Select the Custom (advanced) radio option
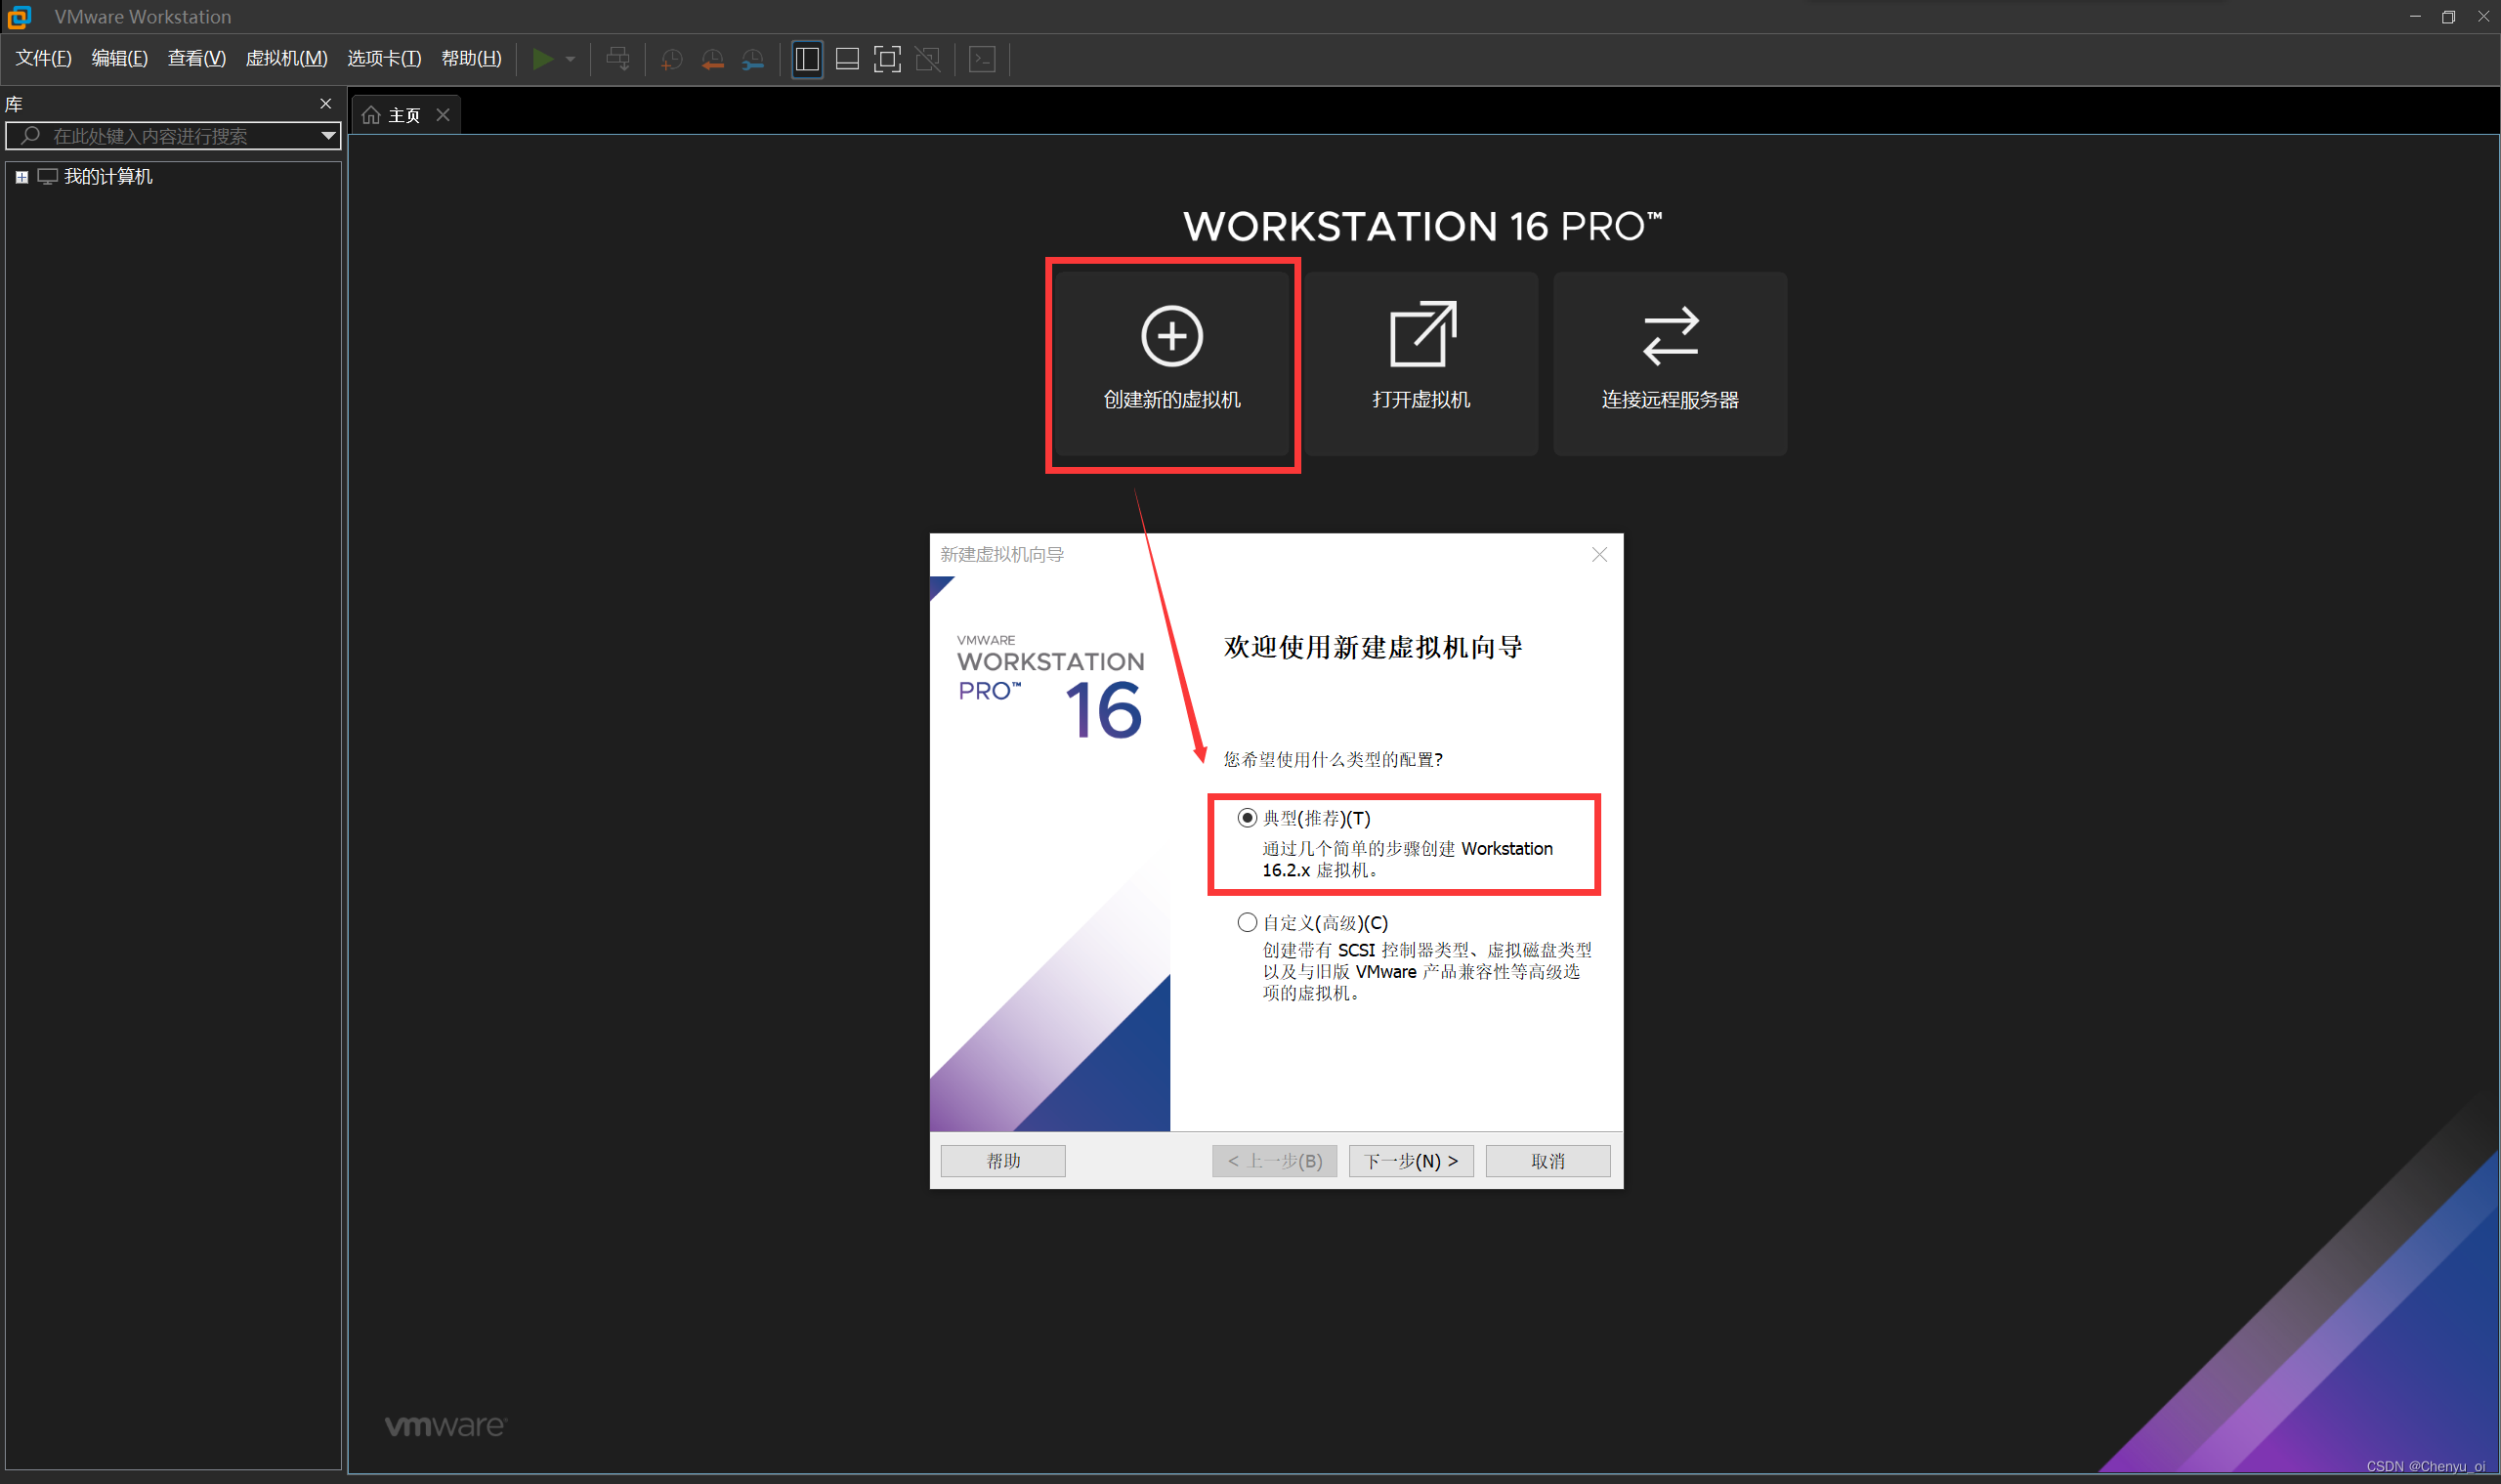The height and width of the screenshot is (1484, 2501). (x=1246, y=922)
